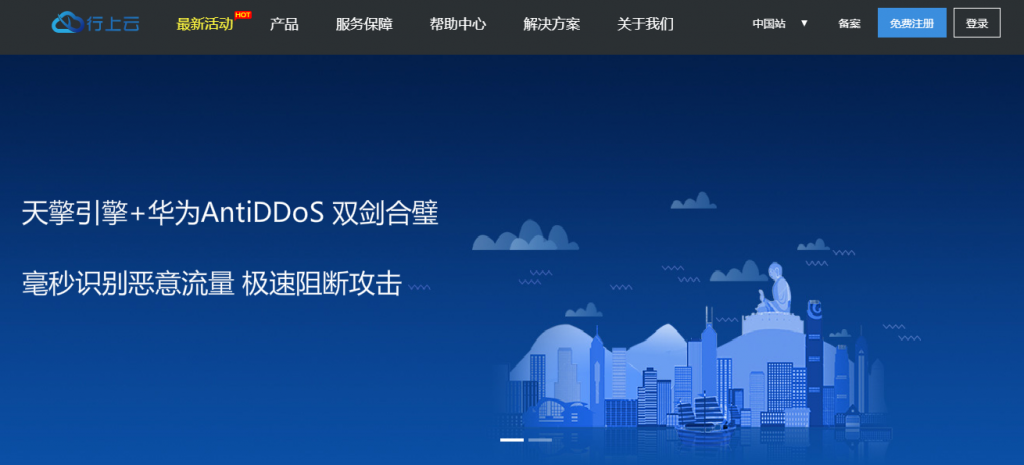
Task: Open the 最新活动 menu item
Action: pyautogui.click(x=204, y=25)
